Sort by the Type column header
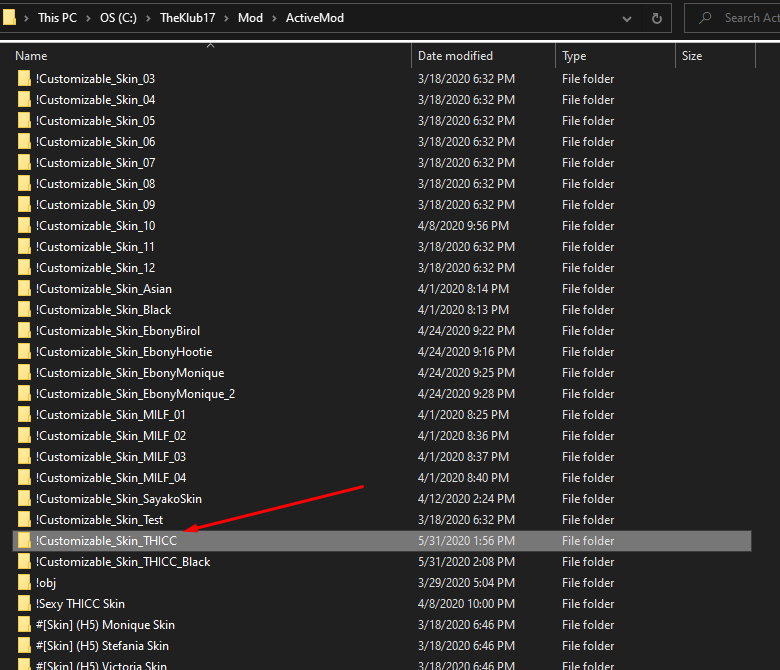Screen dimensions: 780x670 (574, 56)
